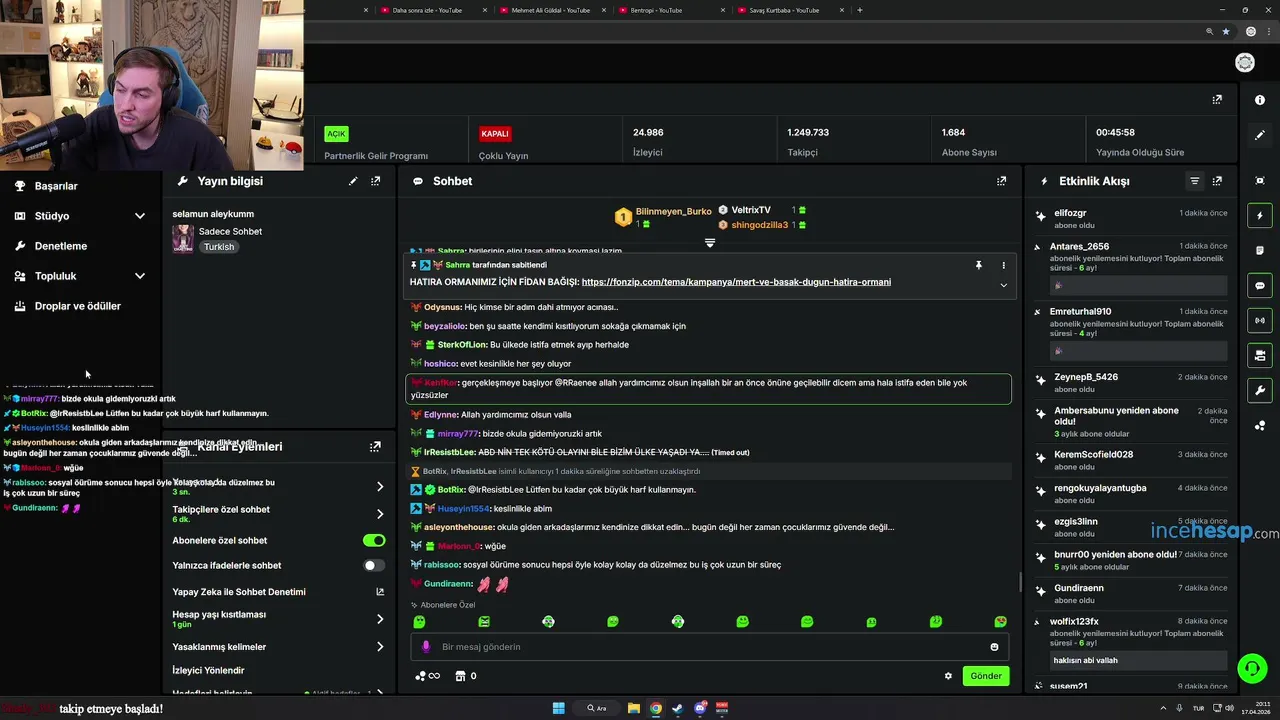Edit stream info with the pencil icon
Viewport: 1280px width, 720px height.
tap(353, 181)
